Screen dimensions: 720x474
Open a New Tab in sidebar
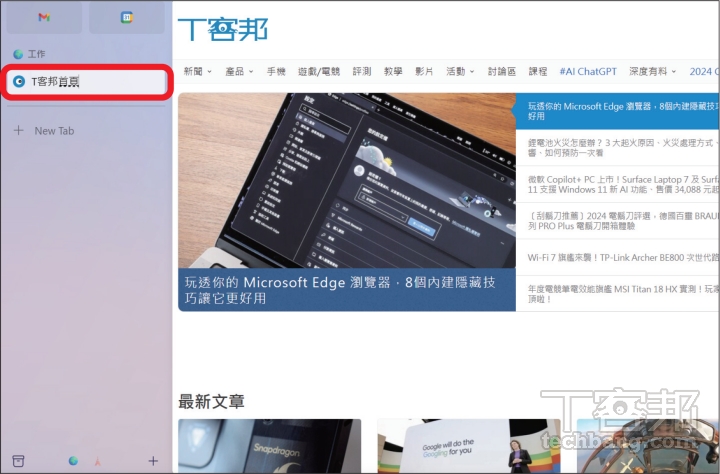[x=54, y=131]
